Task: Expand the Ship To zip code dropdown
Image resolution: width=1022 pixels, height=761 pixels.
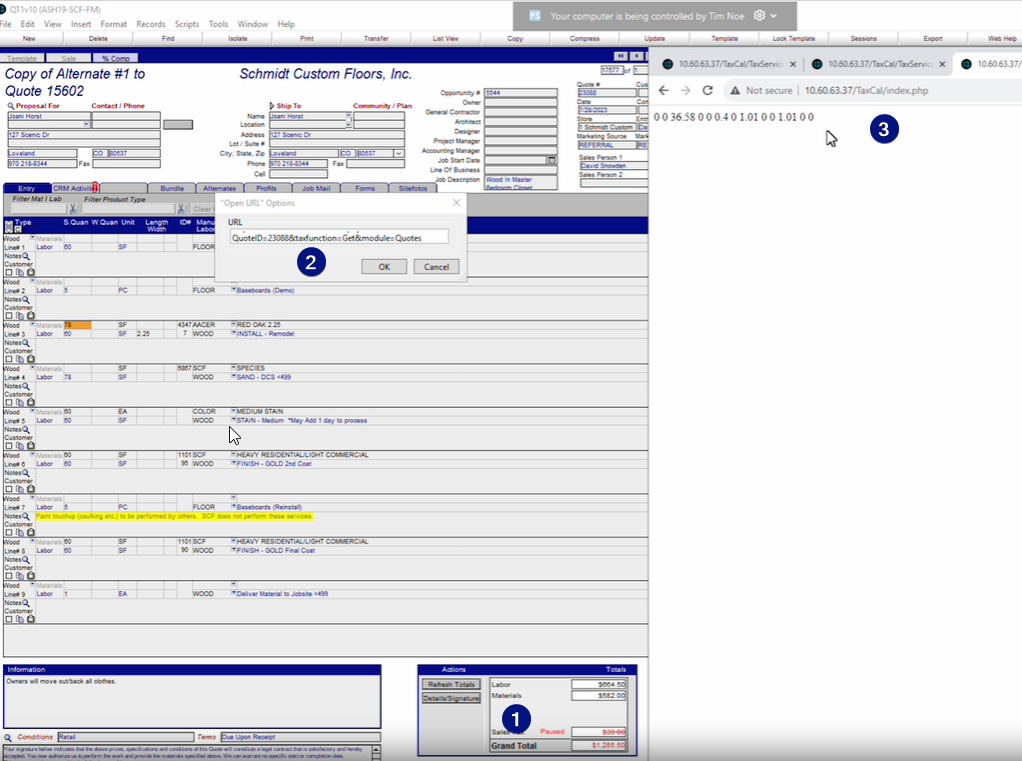Action: pyautogui.click(x=398, y=154)
